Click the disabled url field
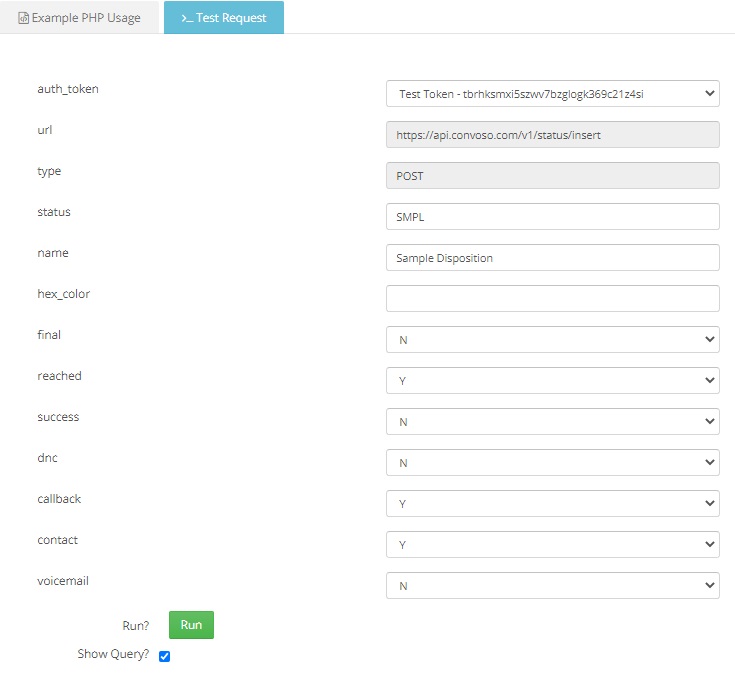735x675 pixels. pyautogui.click(x=552, y=135)
